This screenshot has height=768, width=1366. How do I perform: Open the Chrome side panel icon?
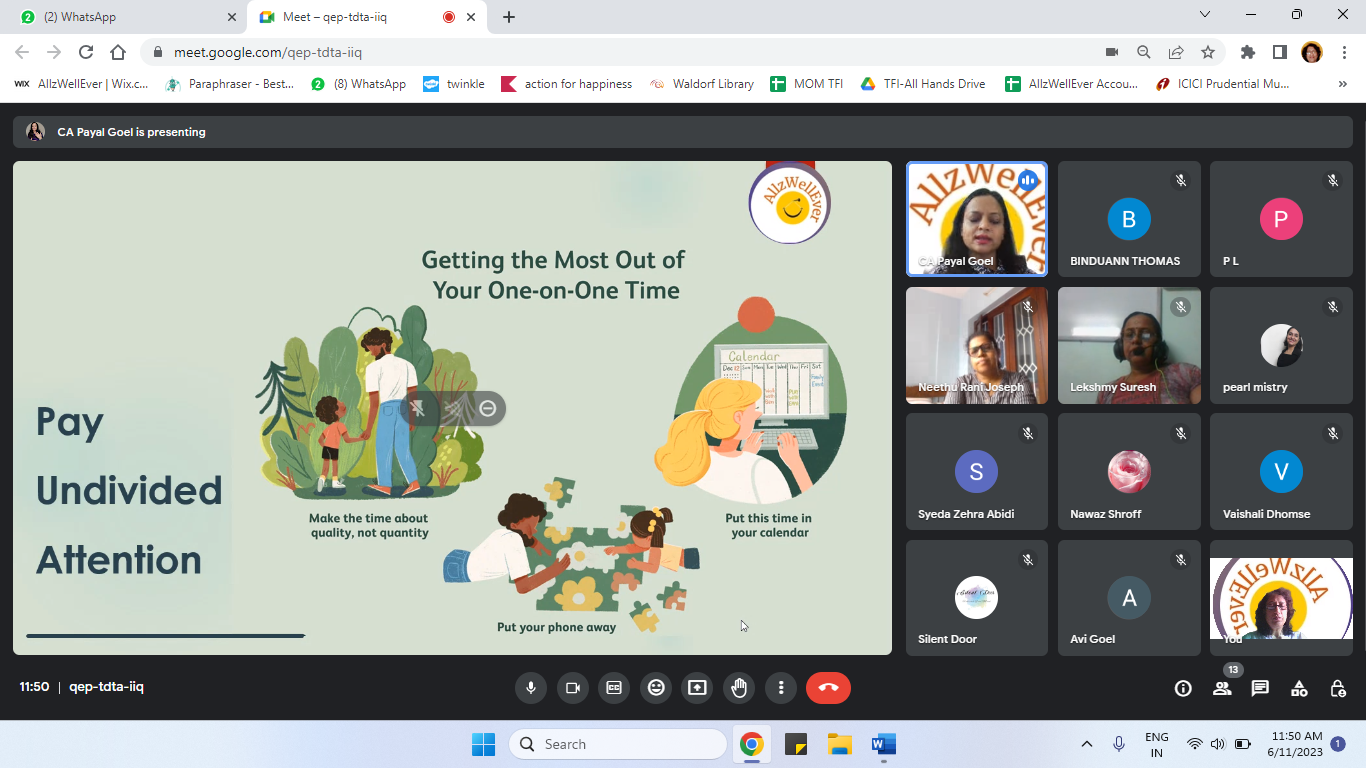[x=1279, y=52]
